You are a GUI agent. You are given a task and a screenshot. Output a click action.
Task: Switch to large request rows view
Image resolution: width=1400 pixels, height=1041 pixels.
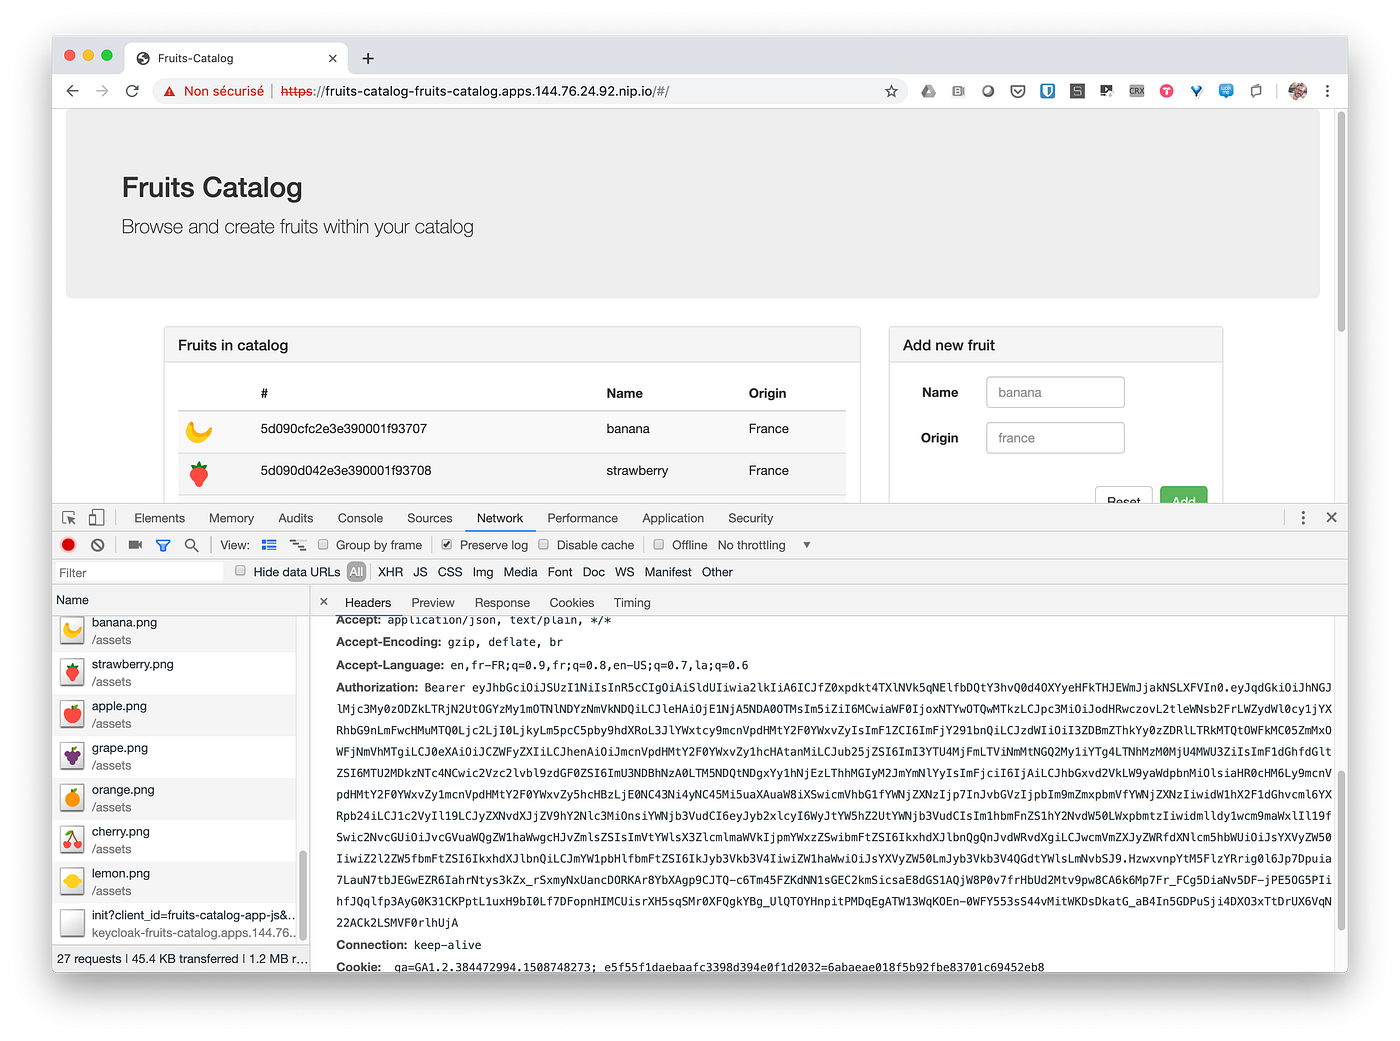pyautogui.click(x=269, y=545)
